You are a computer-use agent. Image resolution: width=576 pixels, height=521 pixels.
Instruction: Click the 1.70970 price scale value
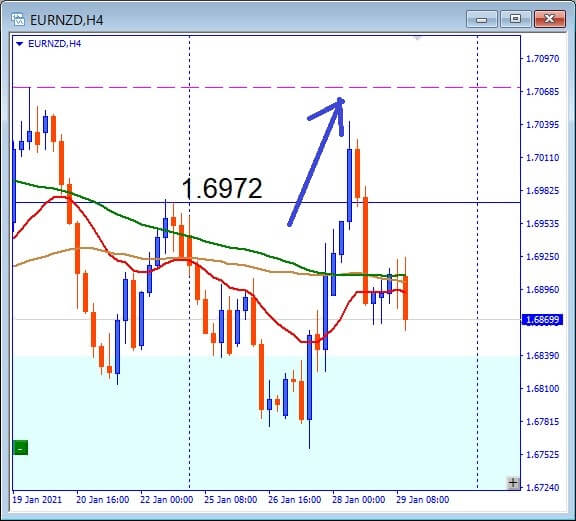[x=542, y=59]
